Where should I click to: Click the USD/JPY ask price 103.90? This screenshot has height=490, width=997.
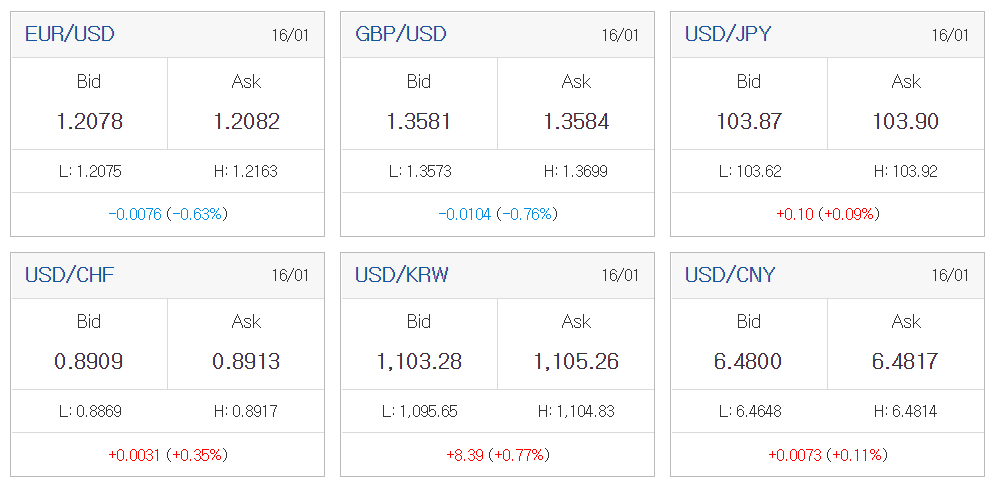point(906,121)
